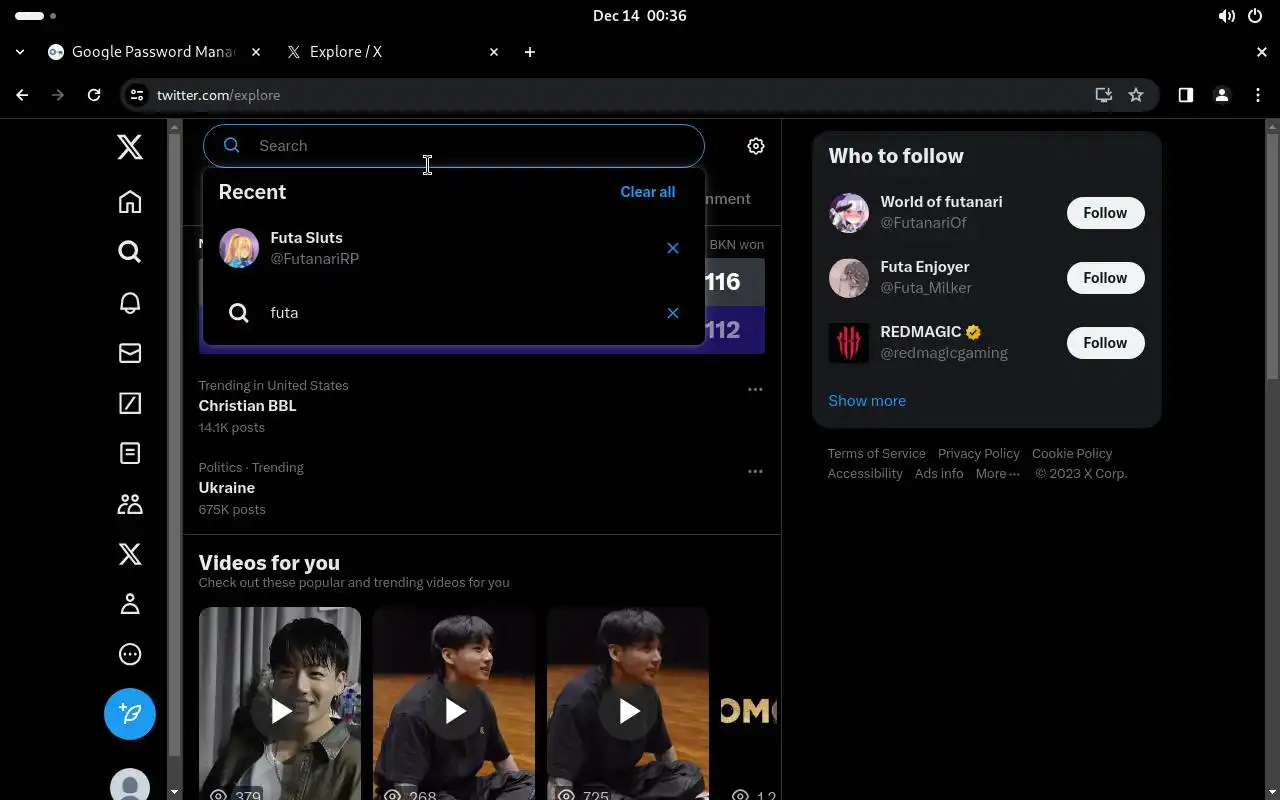
Task: Open World of futanari profile name
Action: (x=941, y=202)
